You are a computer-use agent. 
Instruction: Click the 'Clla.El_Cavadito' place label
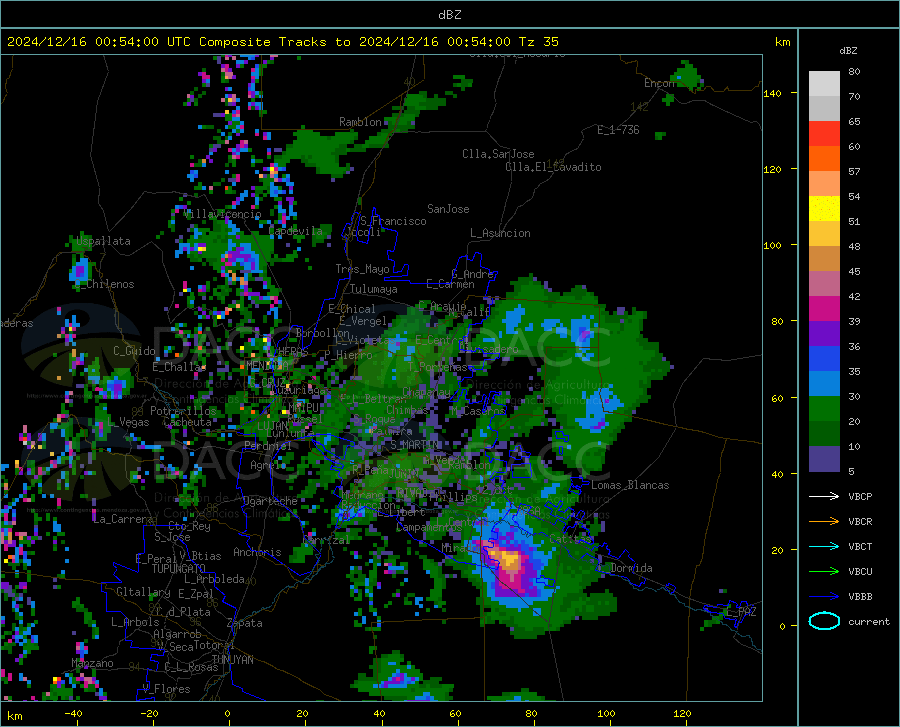[x=553, y=167]
